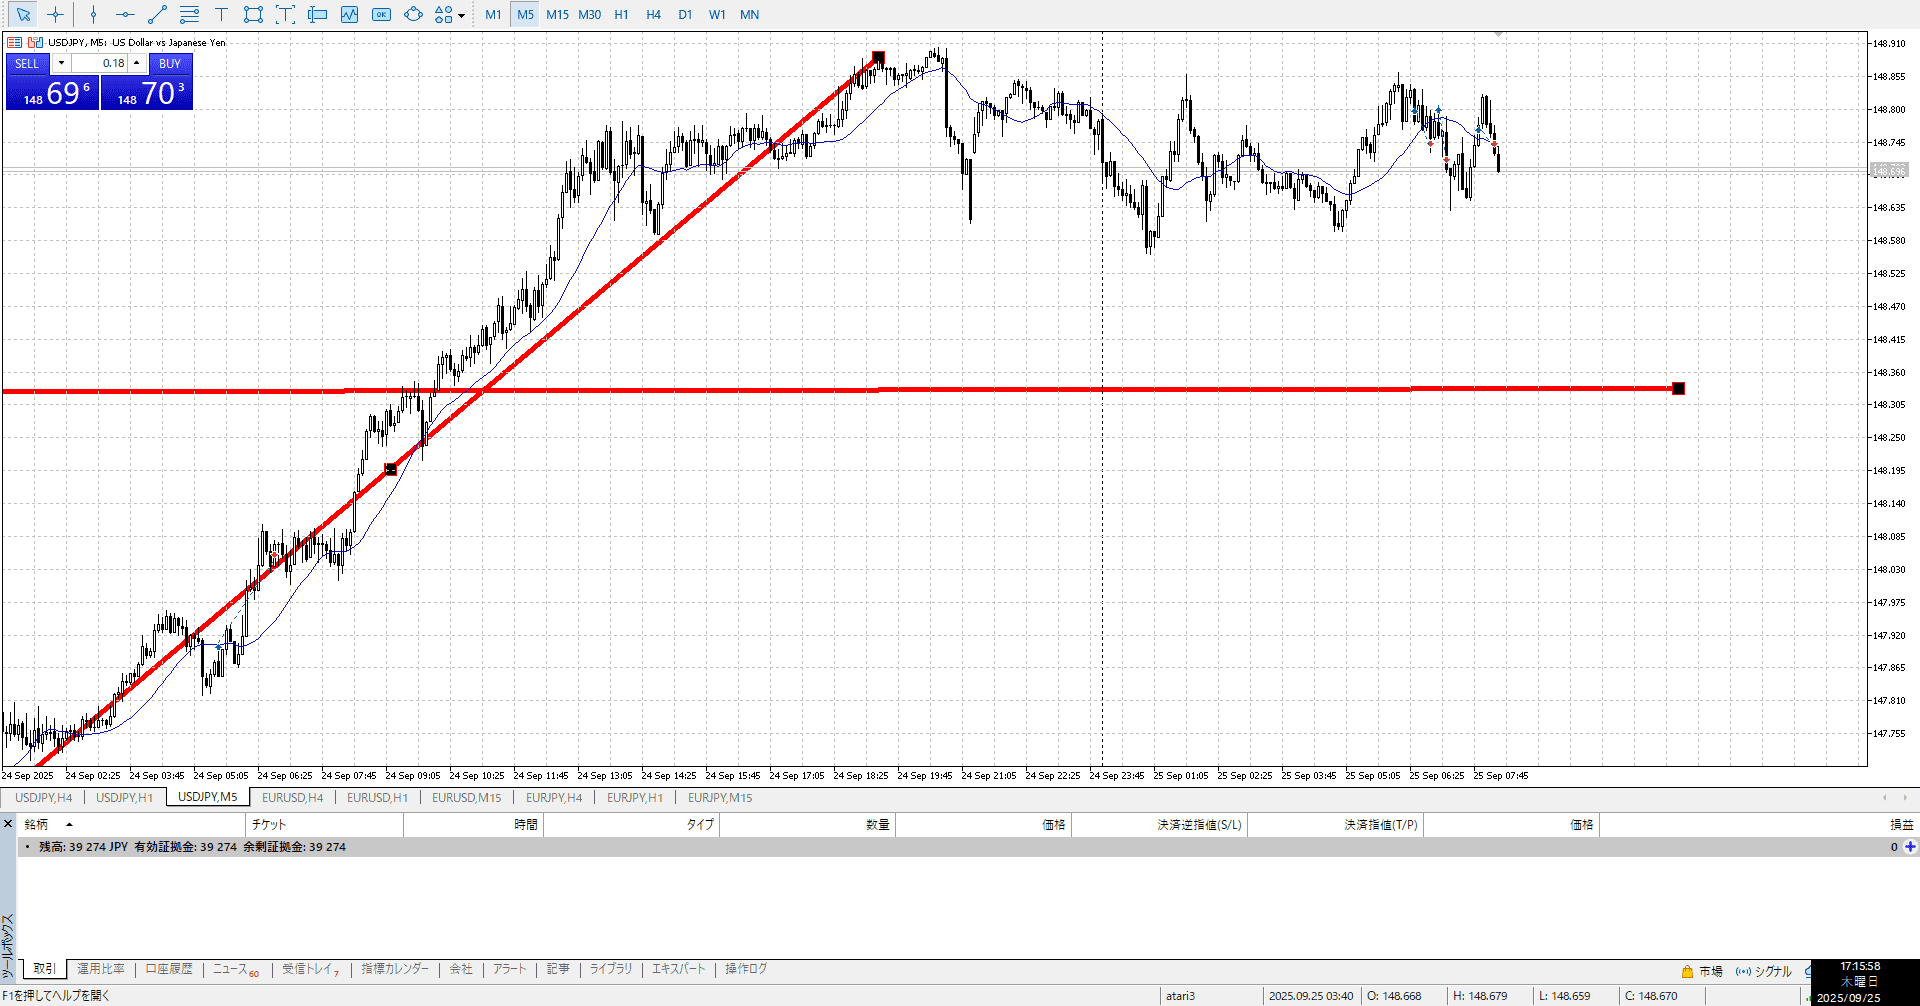Image resolution: width=1920 pixels, height=1006 pixels.
Task: Select the trendline drawing tool
Action: 157,14
